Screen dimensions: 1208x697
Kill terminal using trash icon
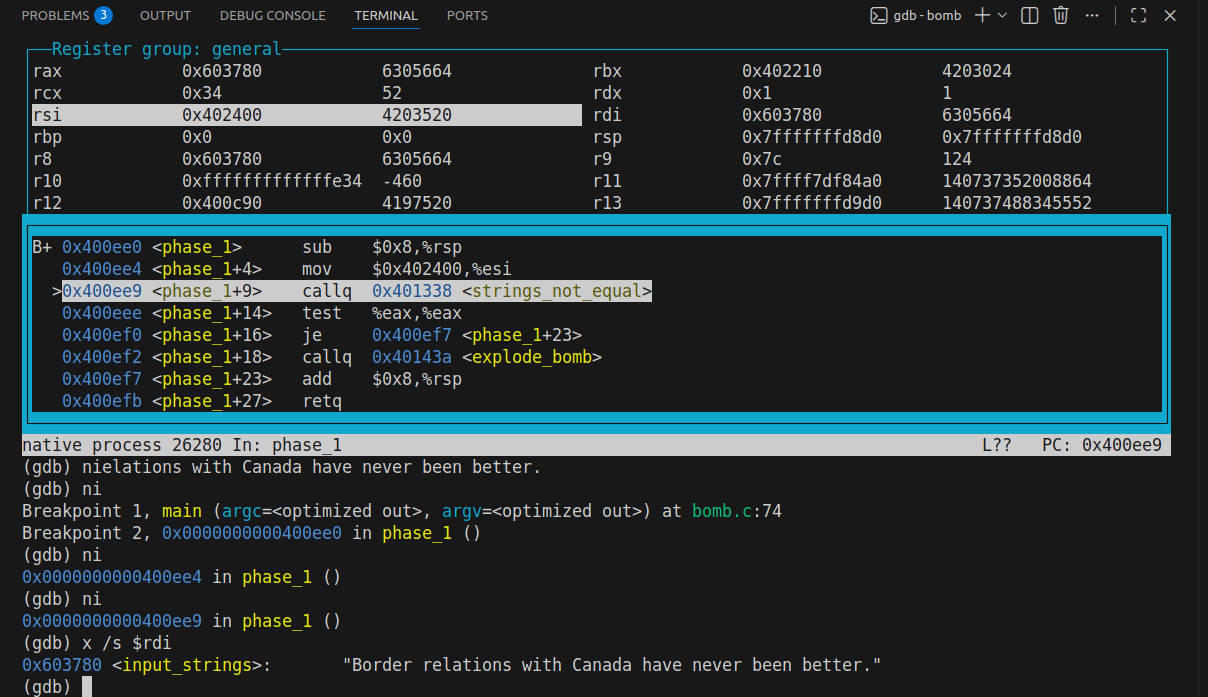[x=1061, y=15]
